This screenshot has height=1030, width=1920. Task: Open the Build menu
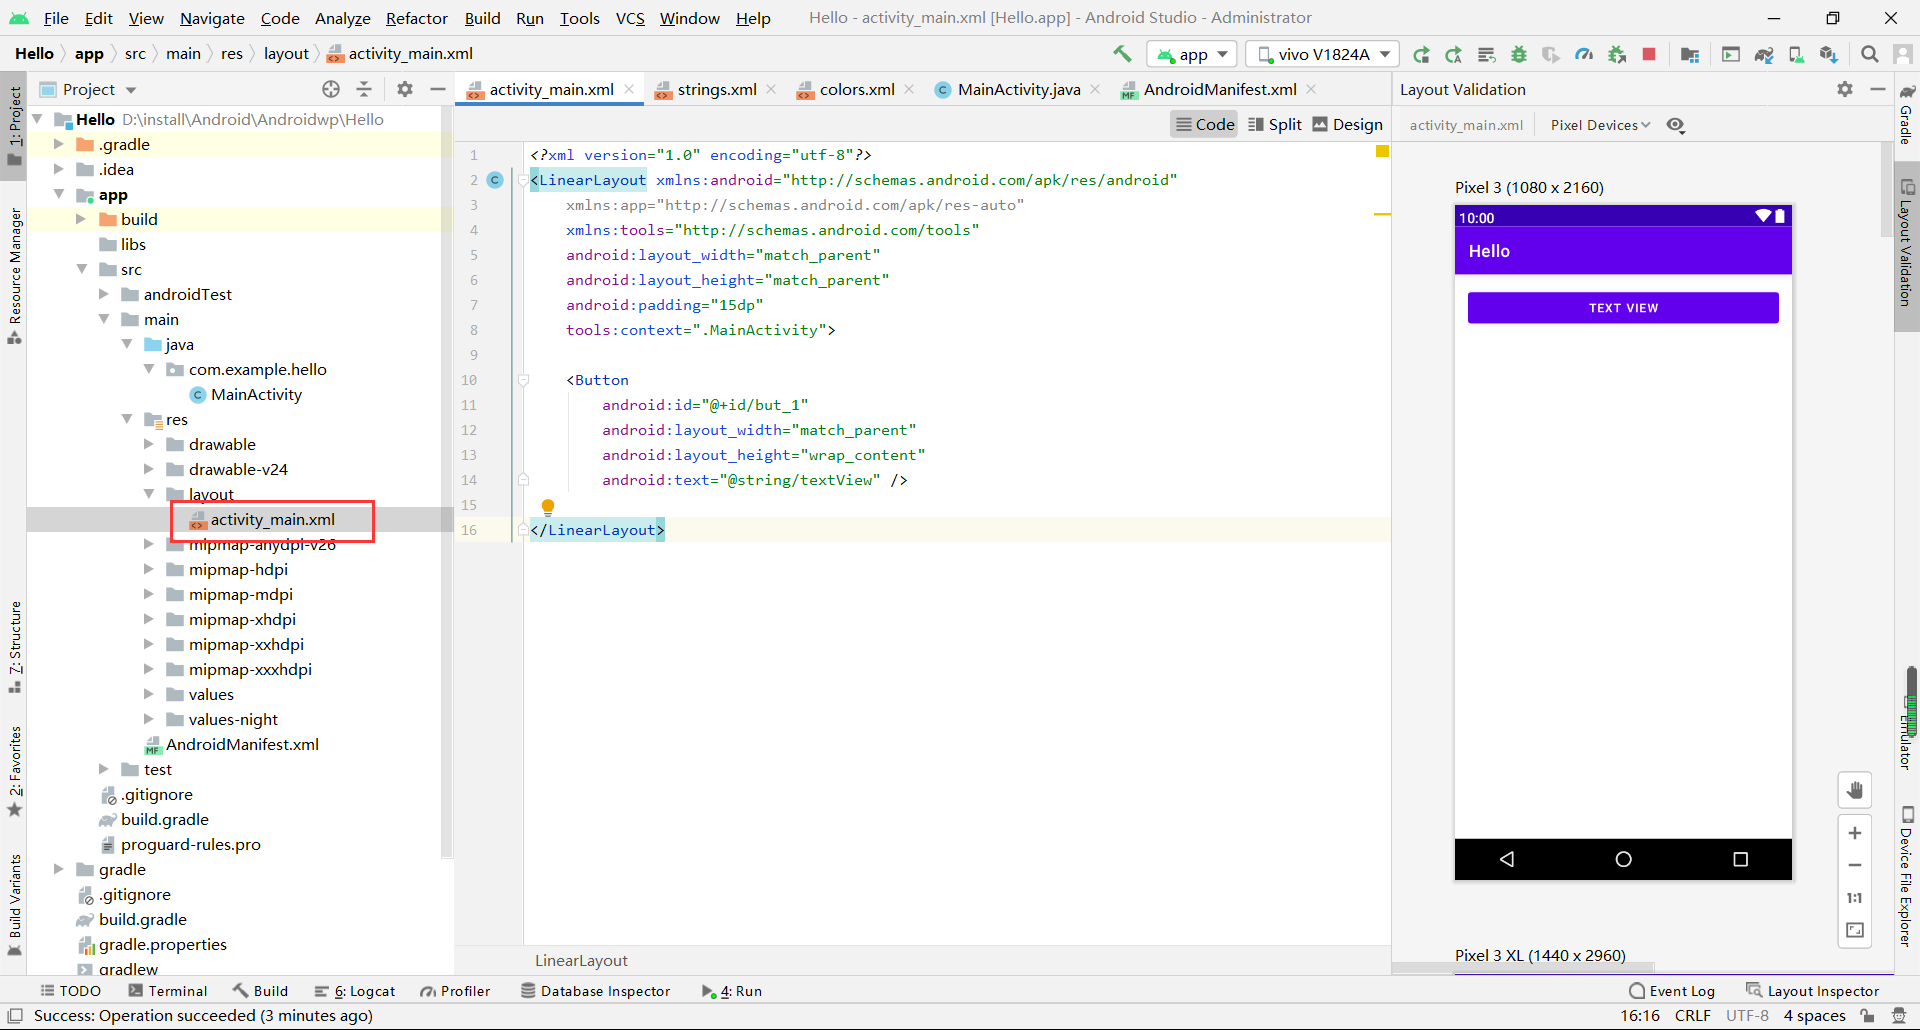point(482,18)
